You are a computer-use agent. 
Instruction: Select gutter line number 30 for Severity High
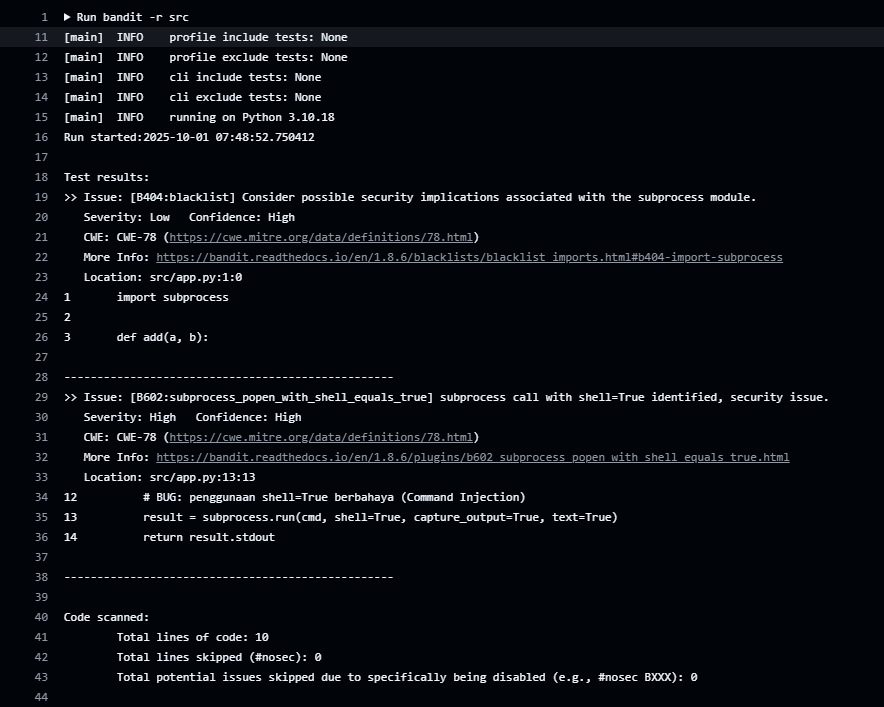point(41,417)
